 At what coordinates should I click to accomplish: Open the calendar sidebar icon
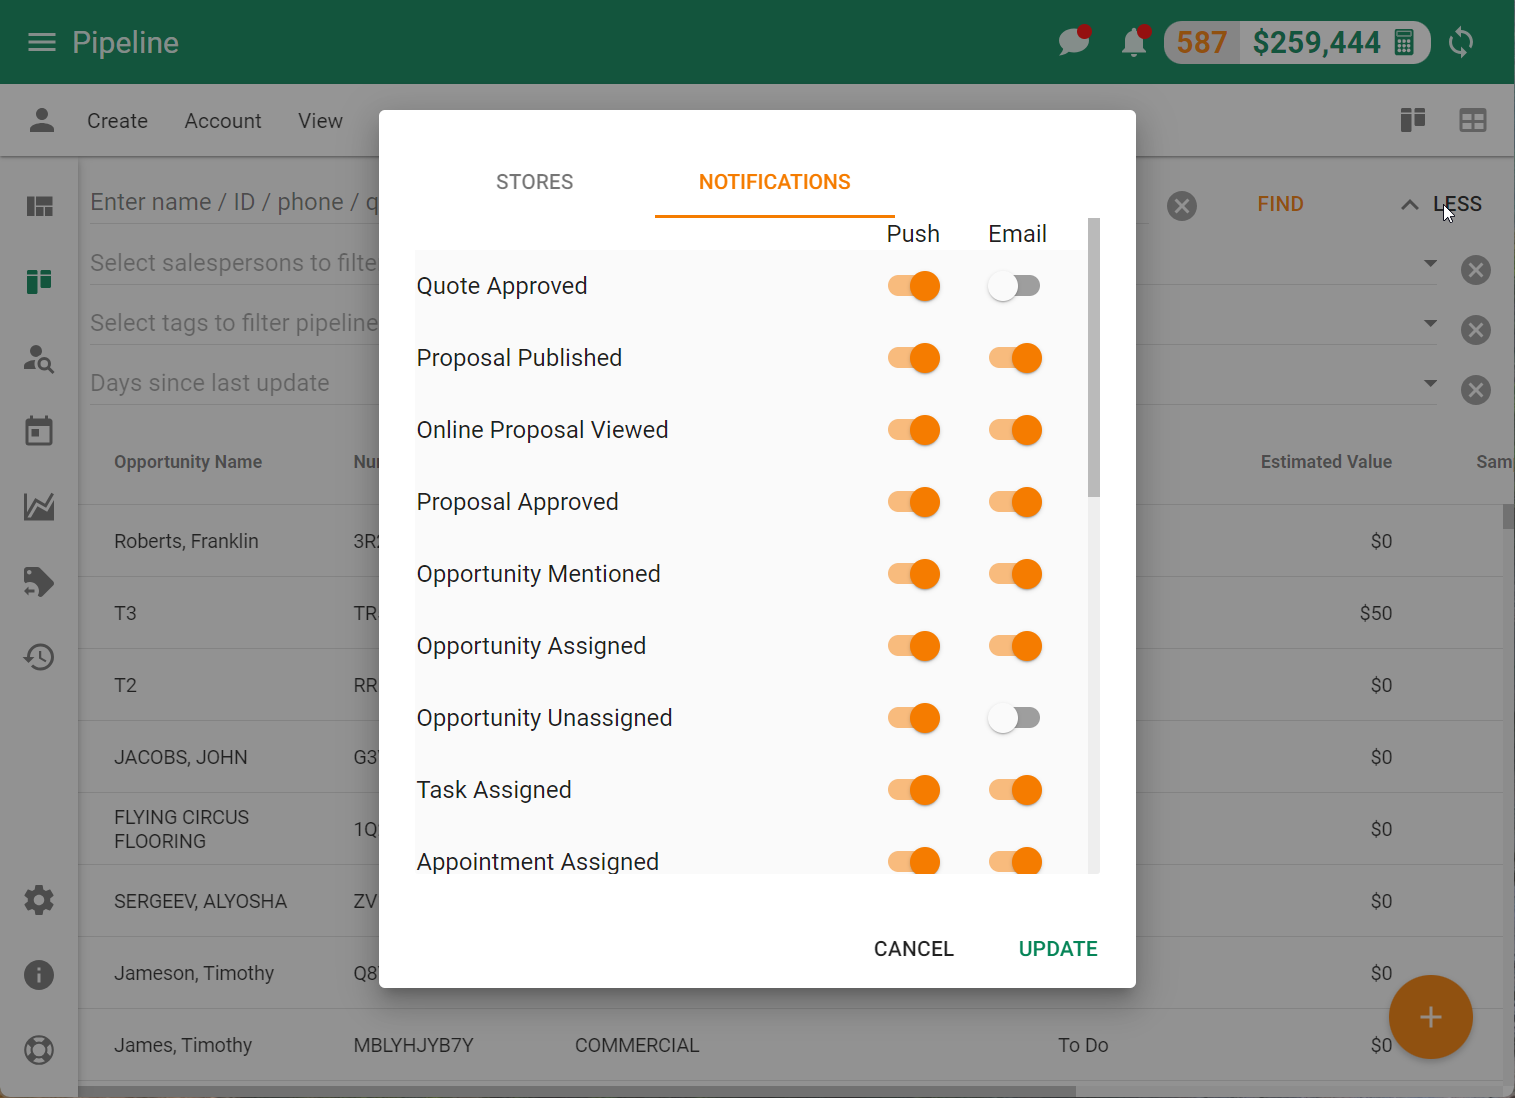coord(39,431)
